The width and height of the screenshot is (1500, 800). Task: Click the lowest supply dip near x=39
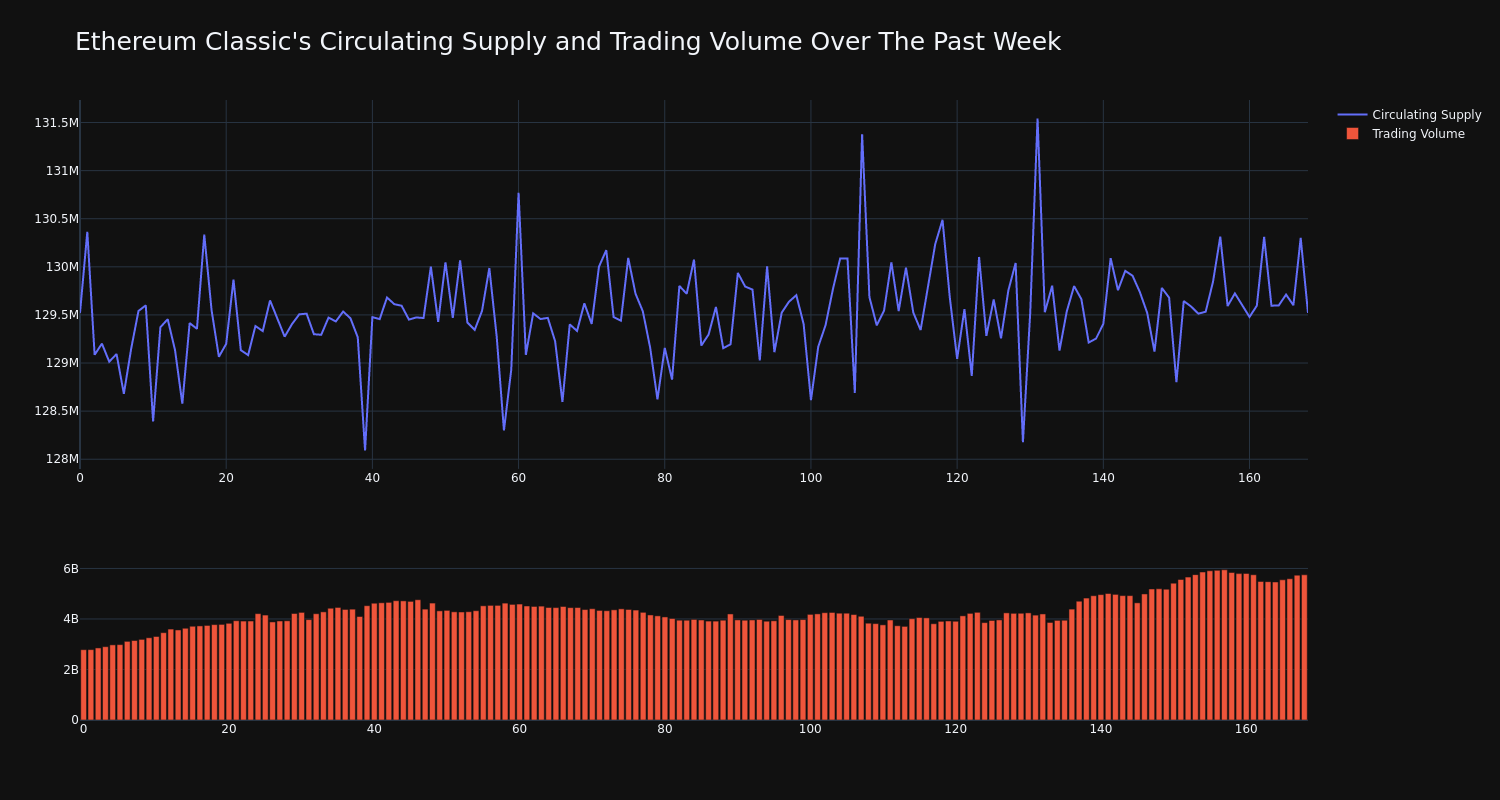(x=365, y=449)
